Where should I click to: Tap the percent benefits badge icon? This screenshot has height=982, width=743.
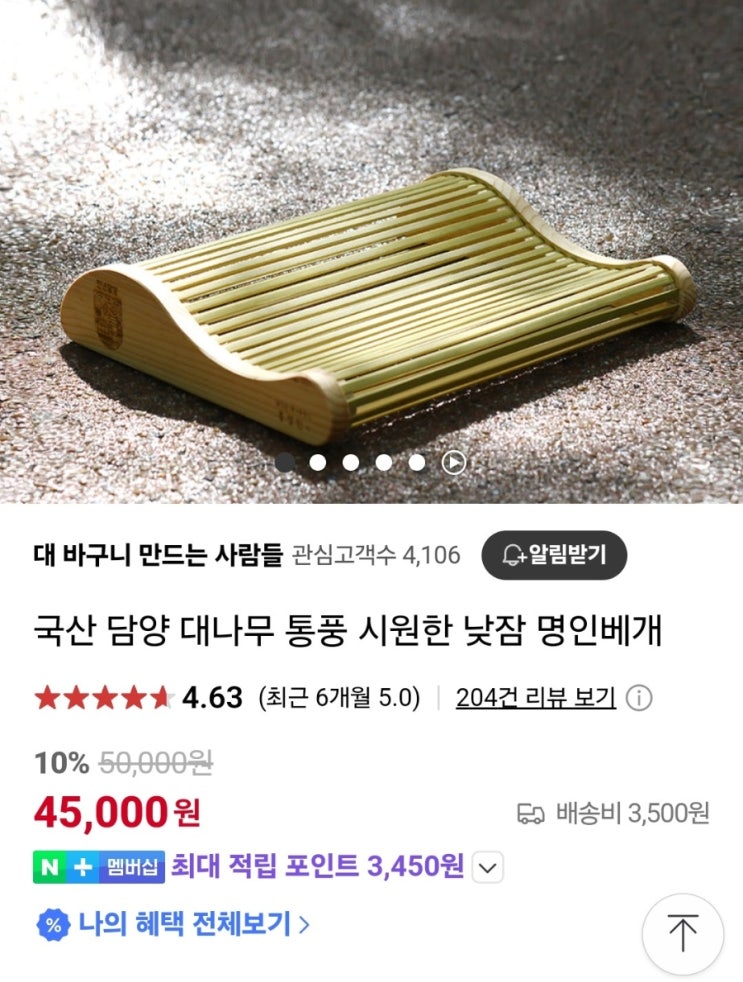pos(54,924)
